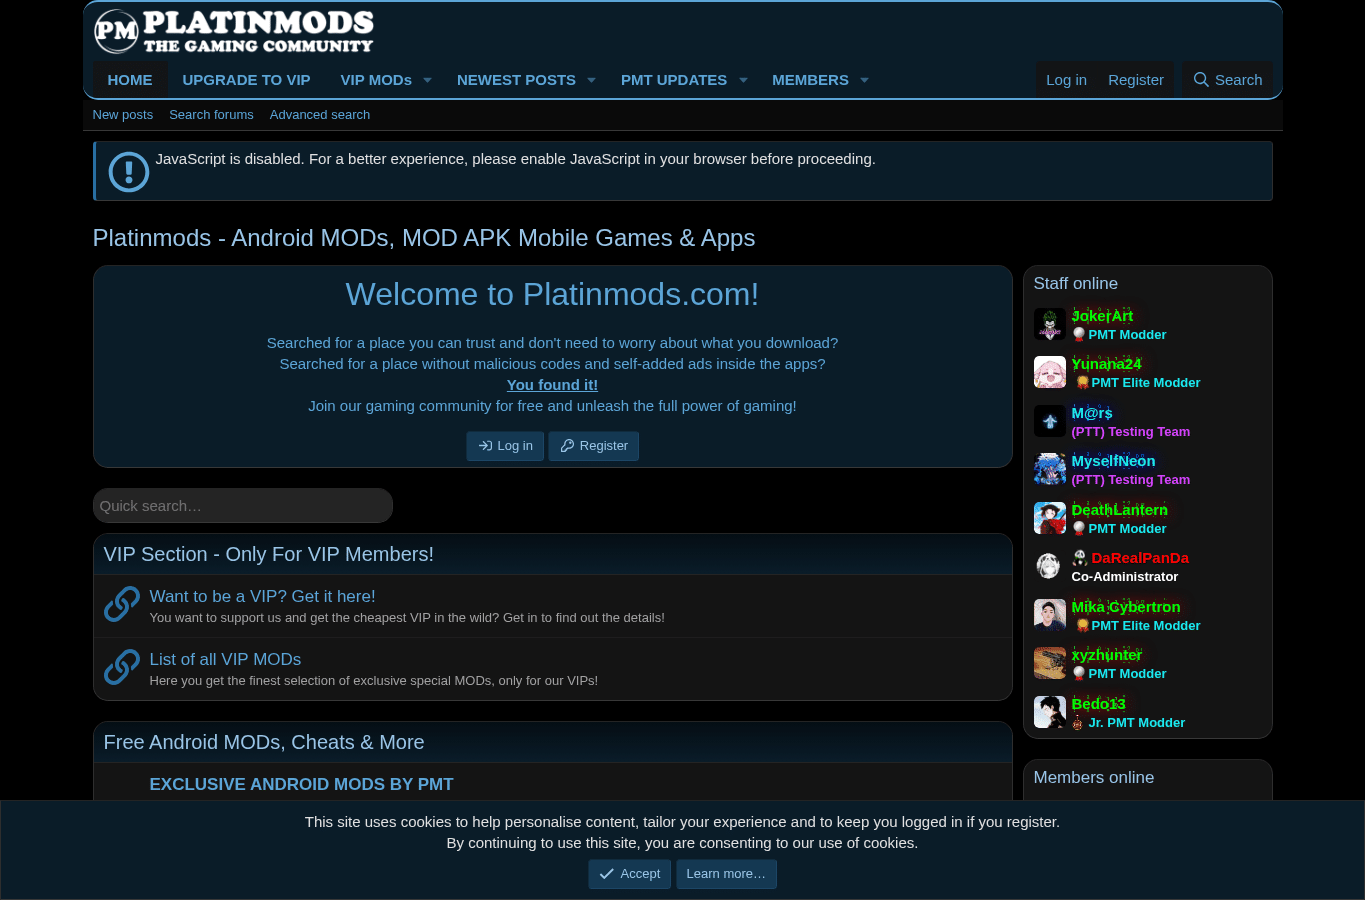This screenshot has height=900, width=1365.
Task: Open M@rs avatar in Staff online
Action: coord(1050,421)
